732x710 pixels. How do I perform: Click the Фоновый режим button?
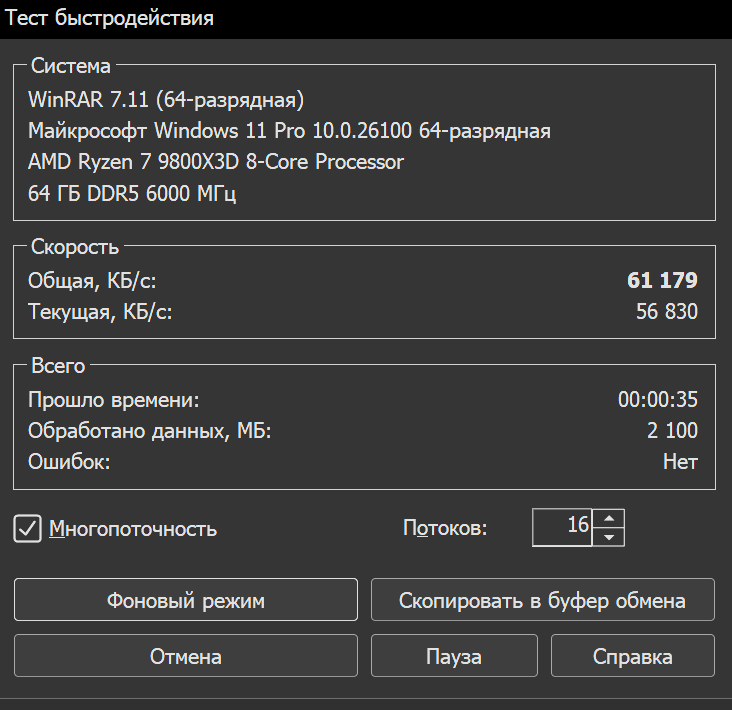(x=186, y=600)
